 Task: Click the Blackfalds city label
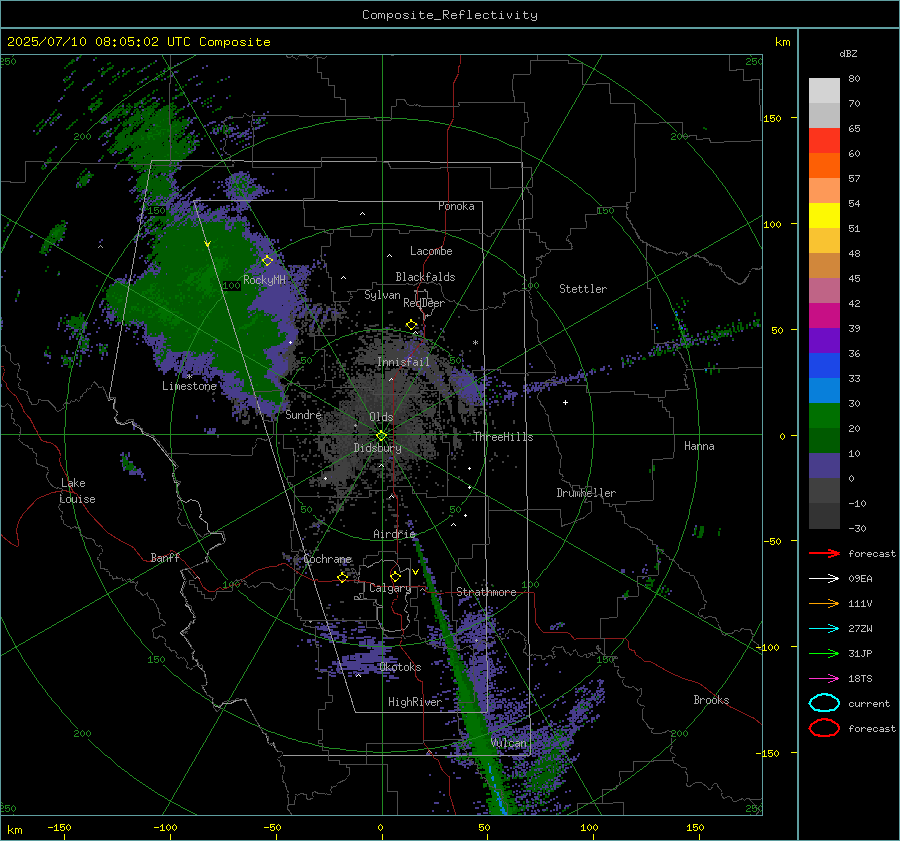[425, 277]
